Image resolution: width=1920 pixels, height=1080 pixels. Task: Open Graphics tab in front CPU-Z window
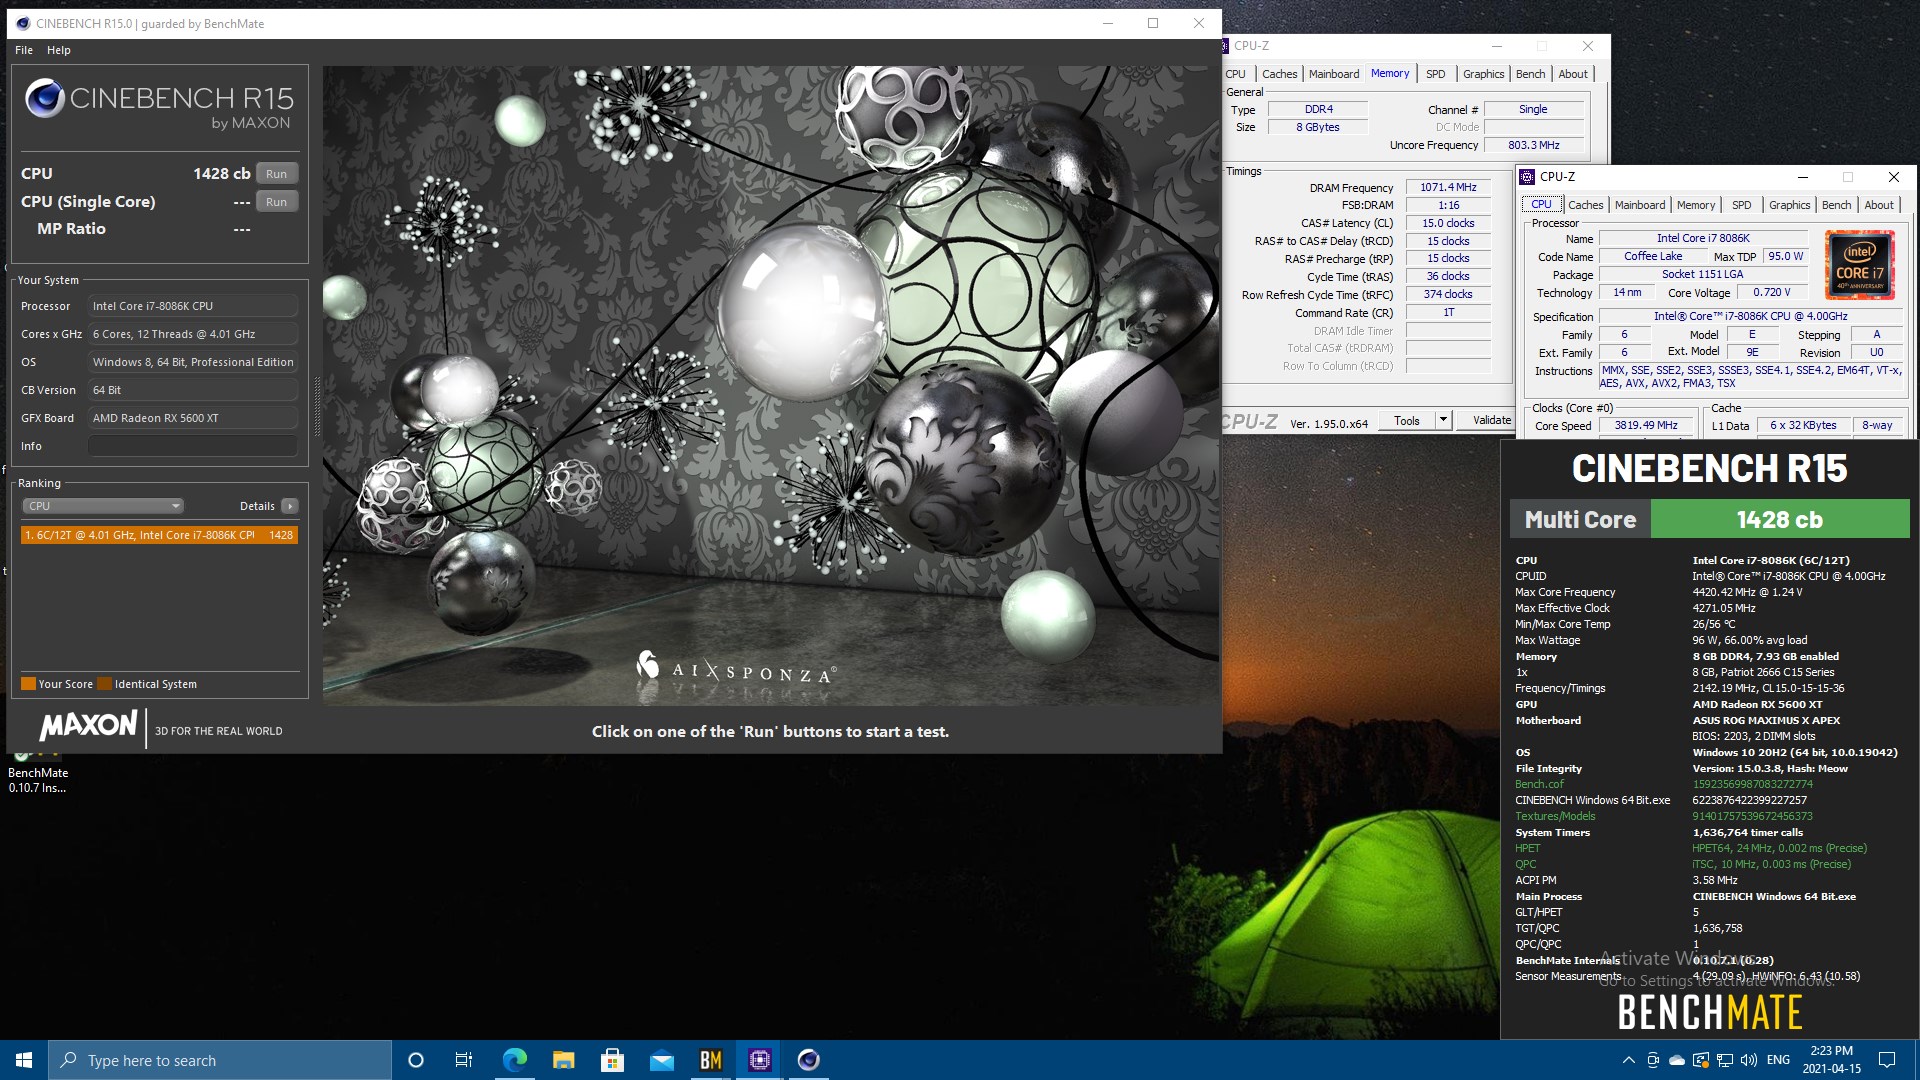click(x=1789, y=205)
